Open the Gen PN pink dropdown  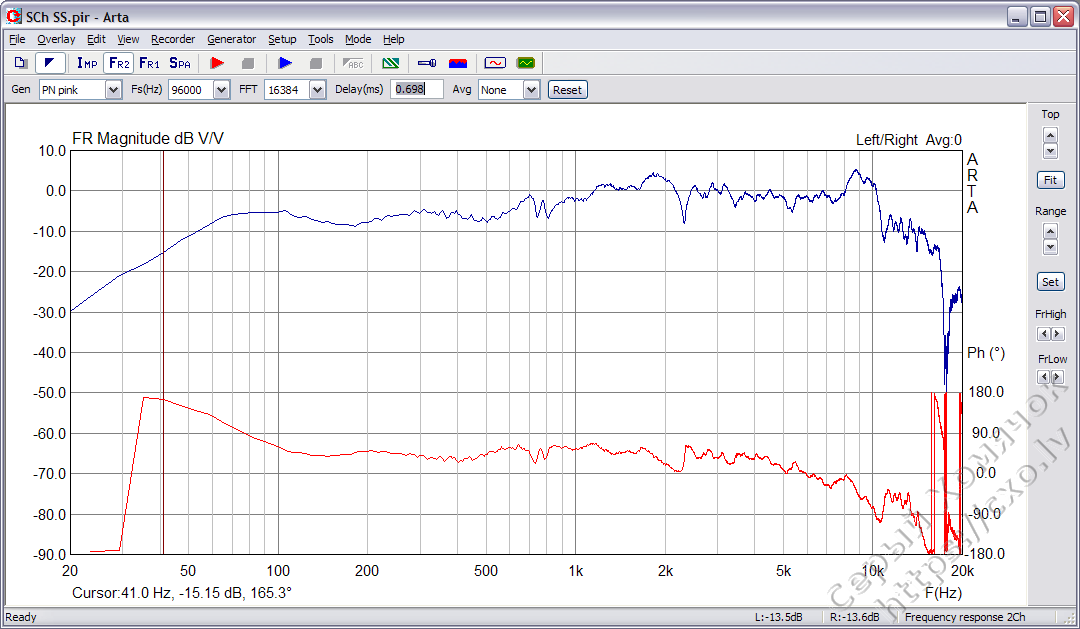[x=113, y=90]
